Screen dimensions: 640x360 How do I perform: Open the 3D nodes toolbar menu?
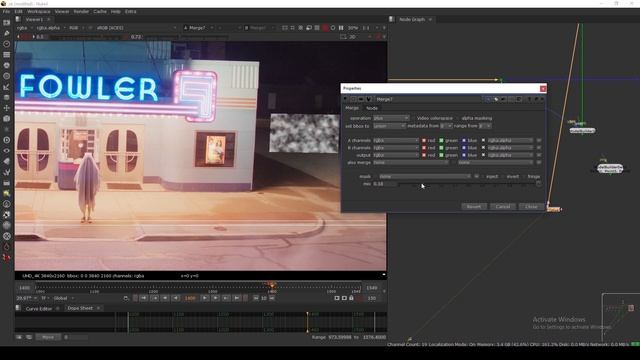coord(7,118)
